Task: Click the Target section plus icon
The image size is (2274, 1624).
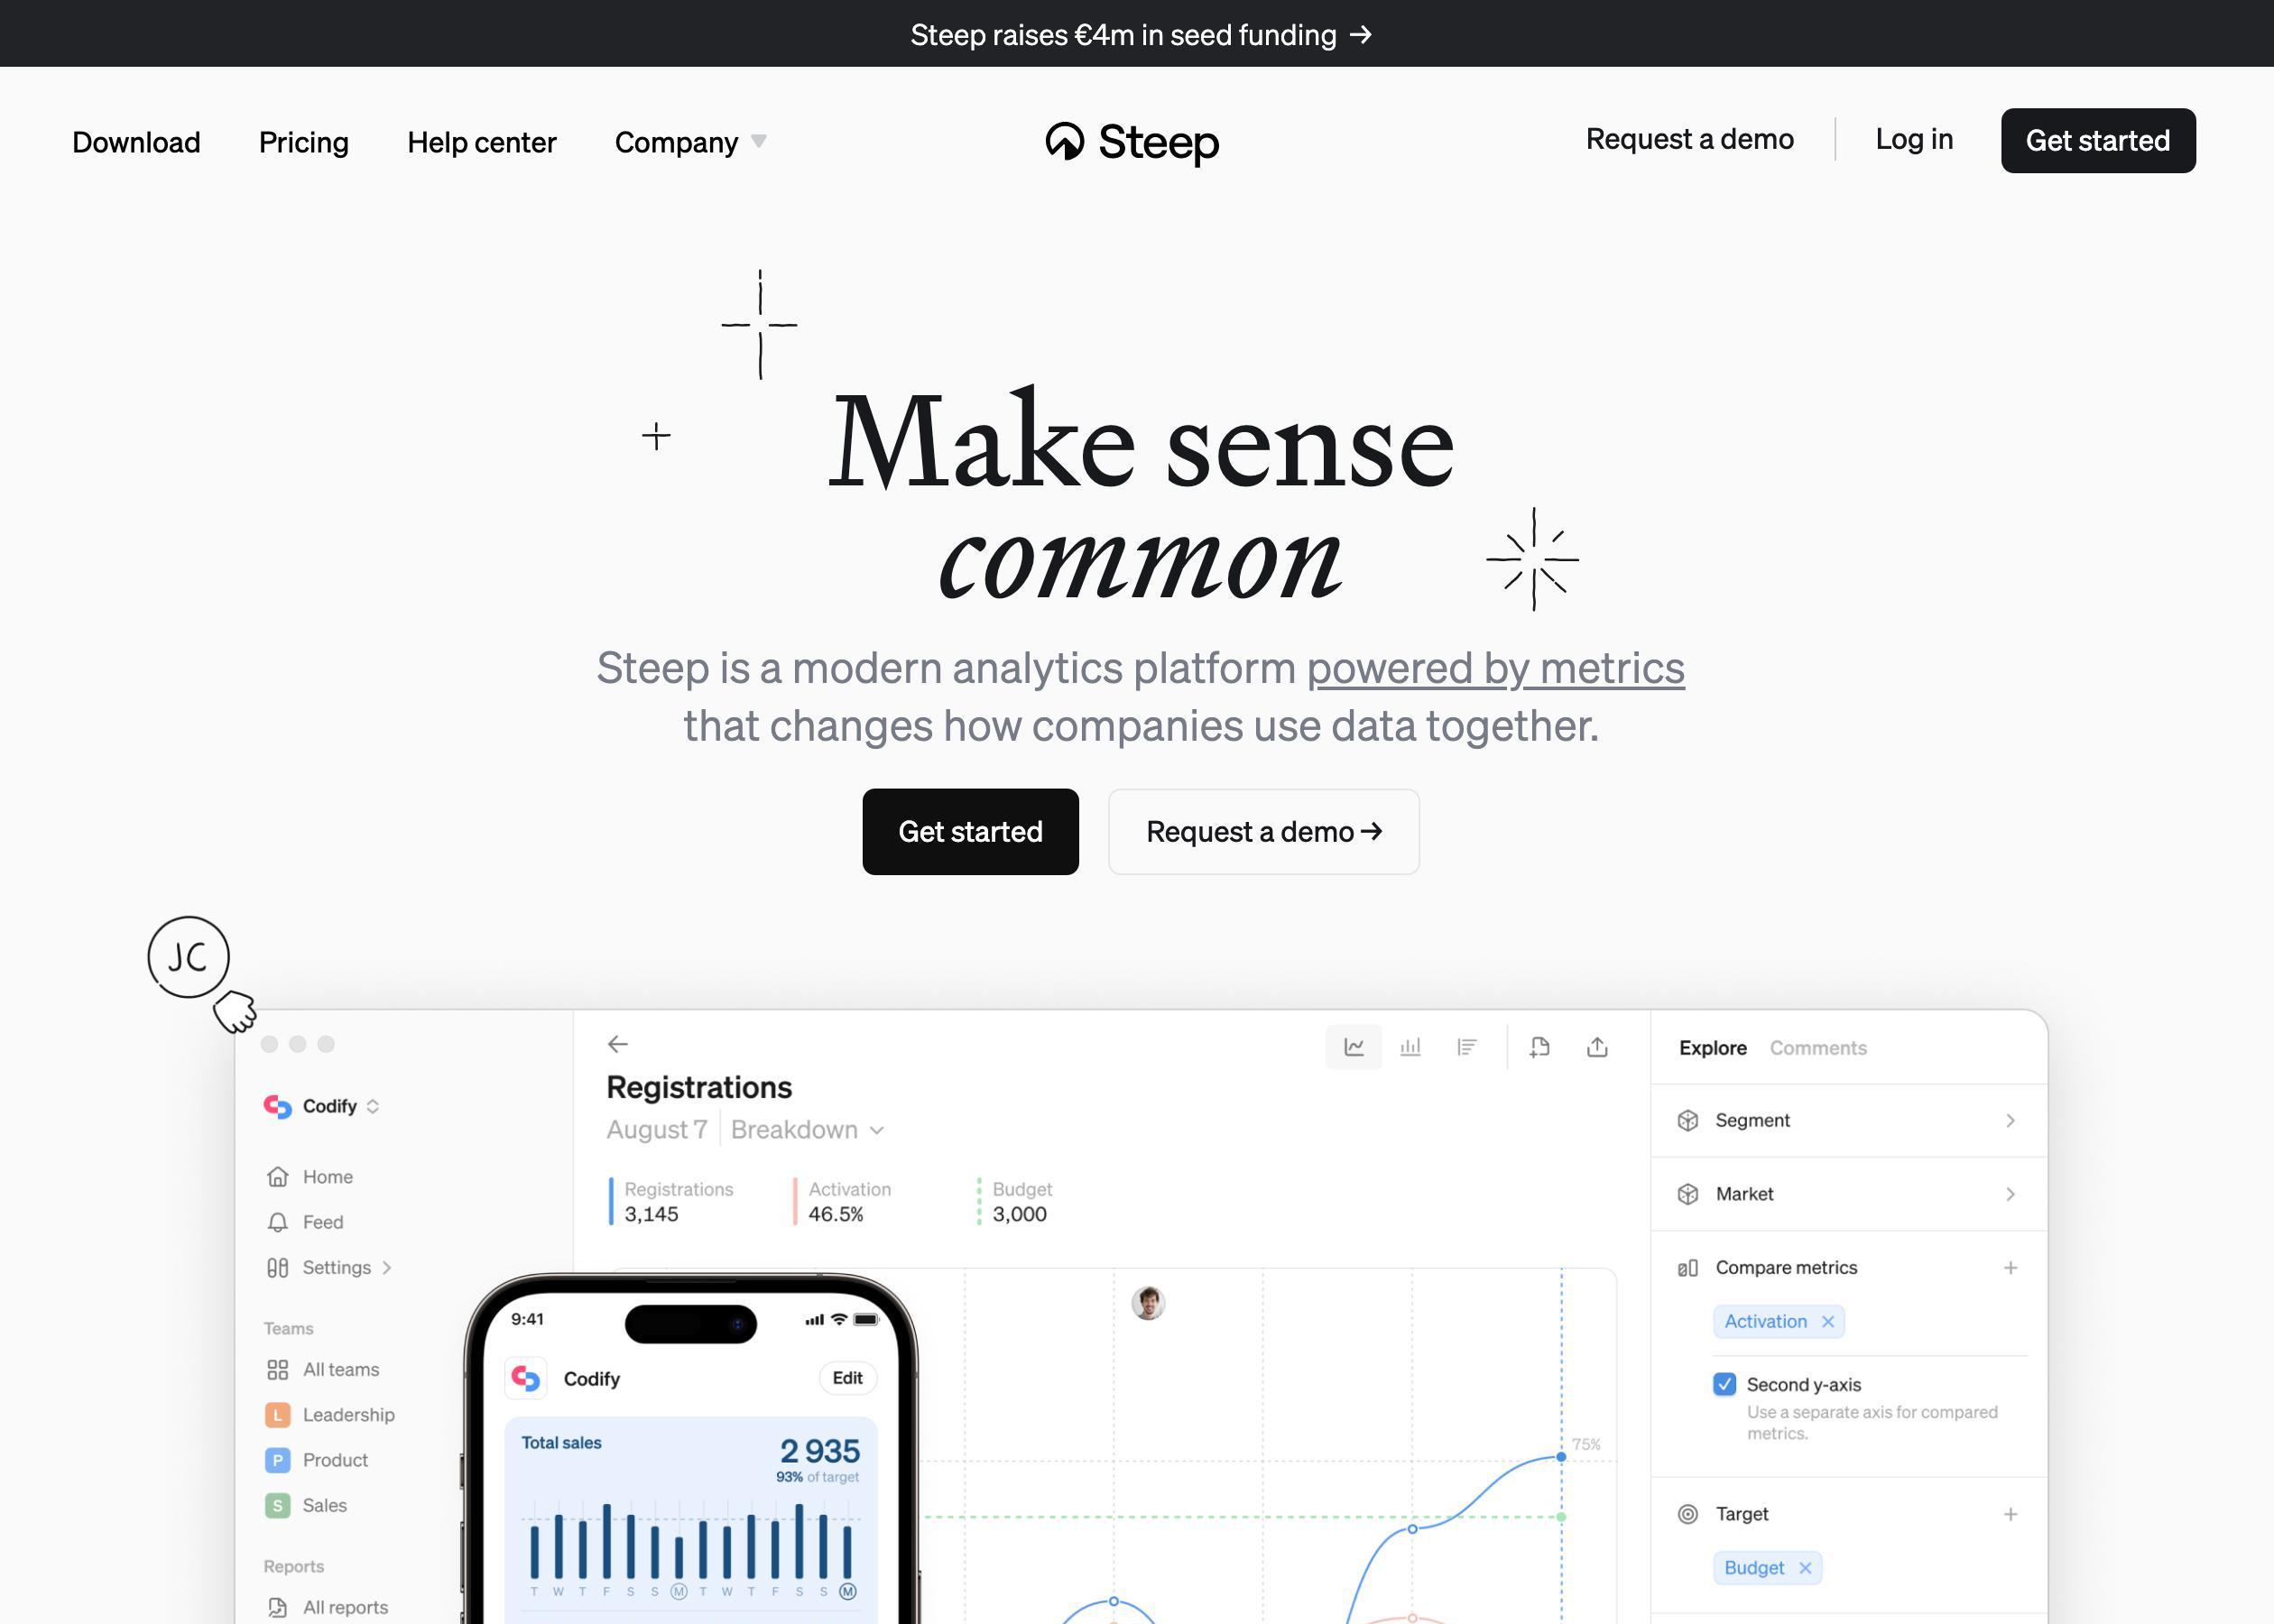Action: point(2009,1513)
